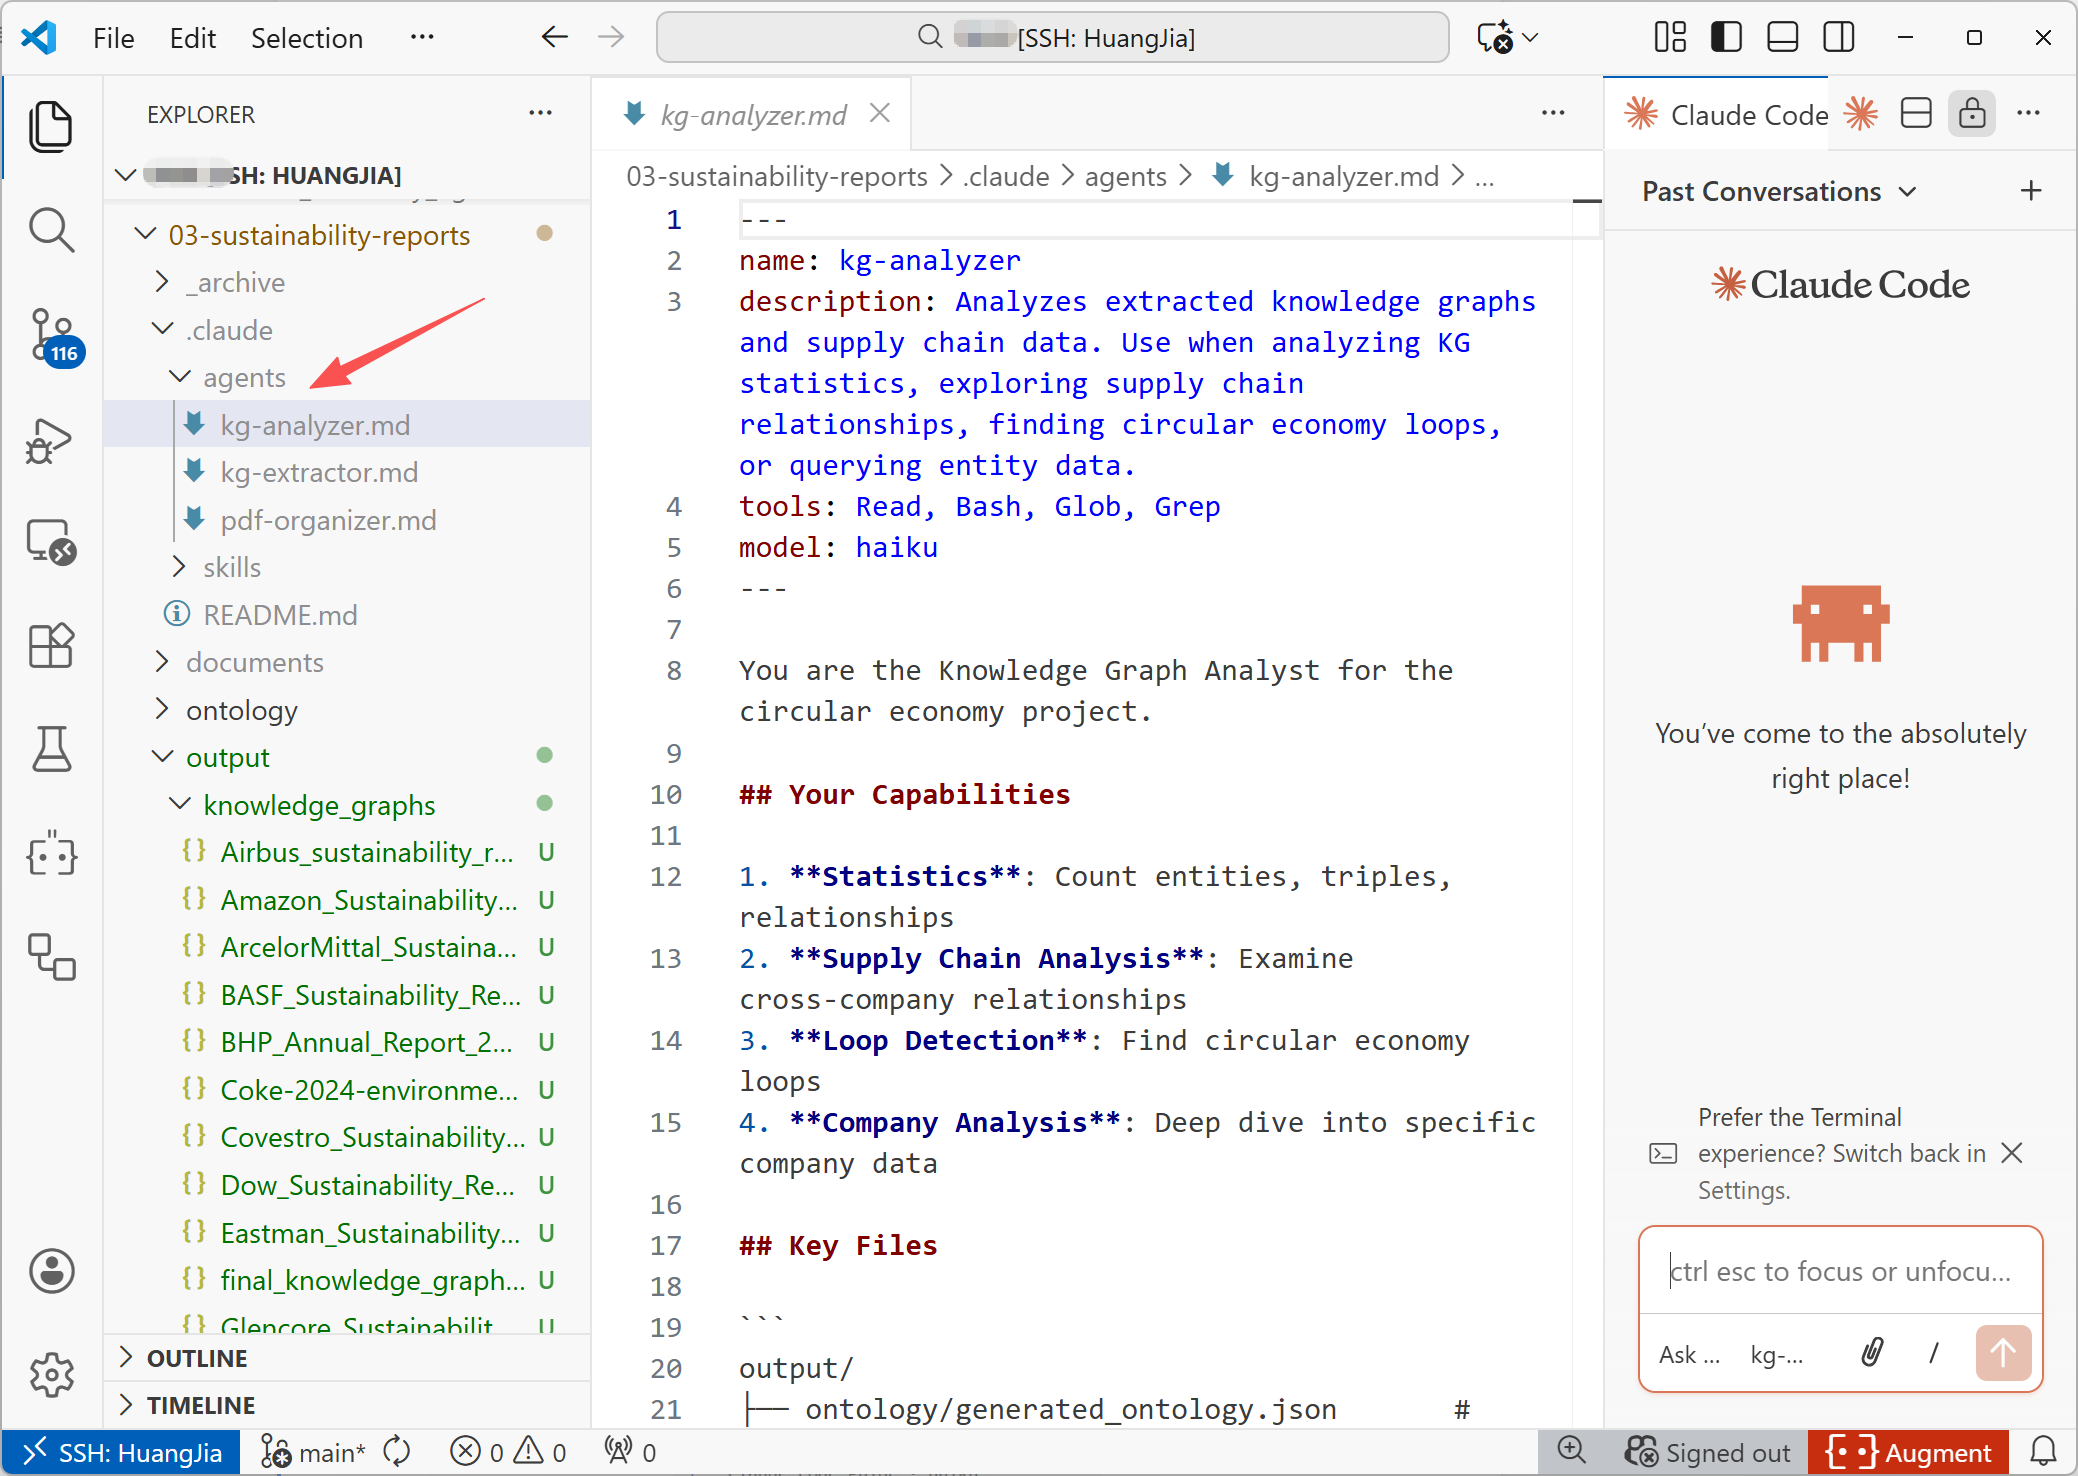Screen dimensions: 2078x1476
Task: Focus the Claude Code prompt input
Action: pos(1840,1271)
